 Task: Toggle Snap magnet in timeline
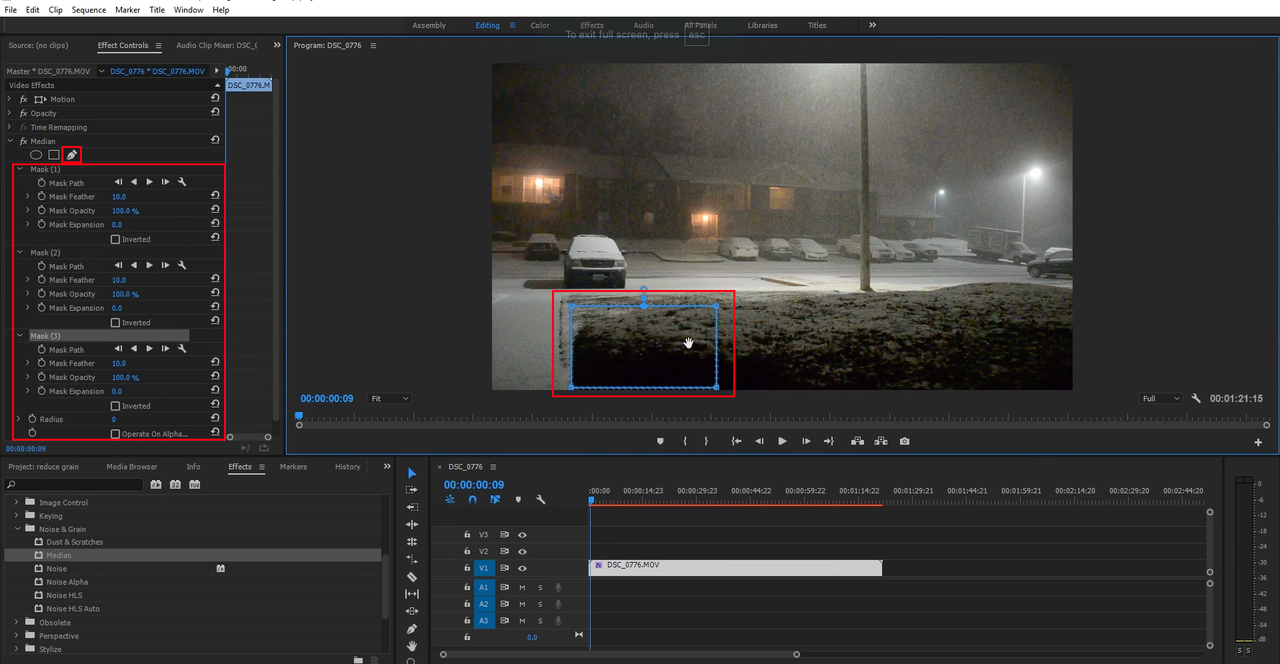[472, 499]
